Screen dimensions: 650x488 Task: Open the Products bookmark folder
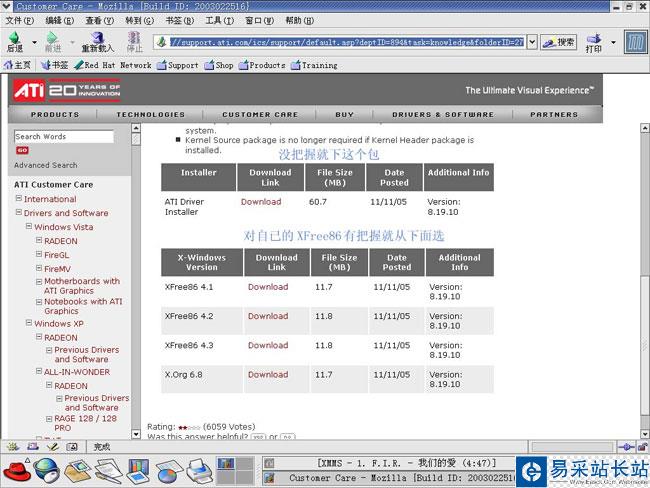262,65
